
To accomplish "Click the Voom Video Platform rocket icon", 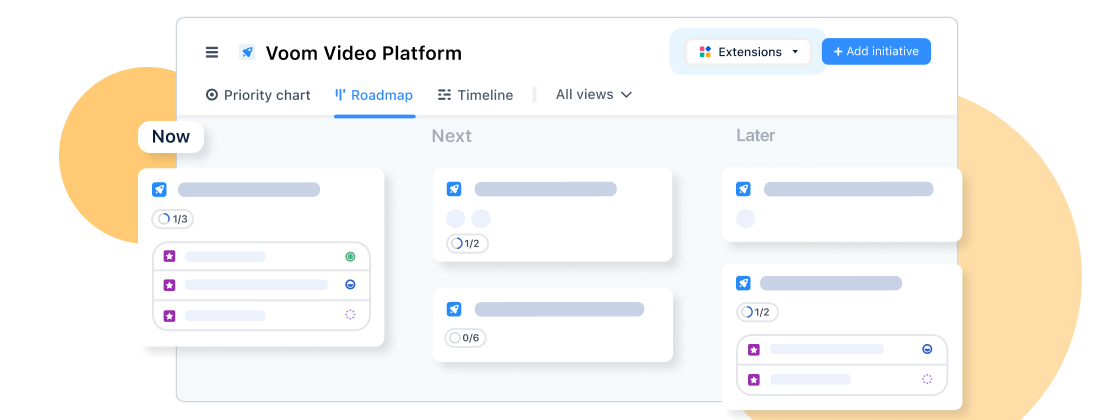I will (x=247, y=53).
